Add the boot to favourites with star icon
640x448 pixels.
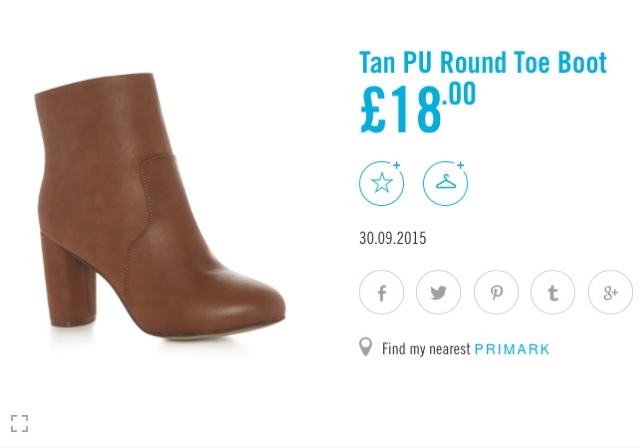tap(381, 183)
